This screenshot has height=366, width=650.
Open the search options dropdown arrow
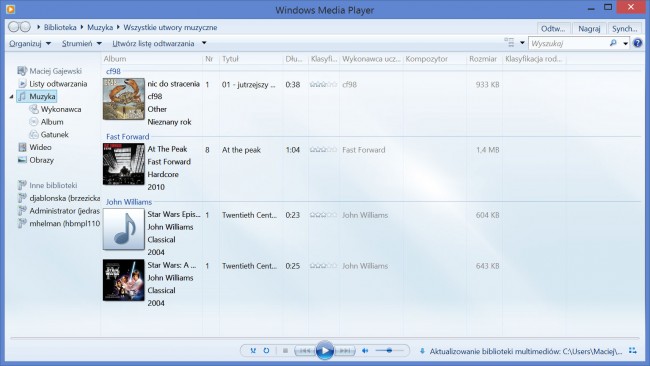point(625,43)
